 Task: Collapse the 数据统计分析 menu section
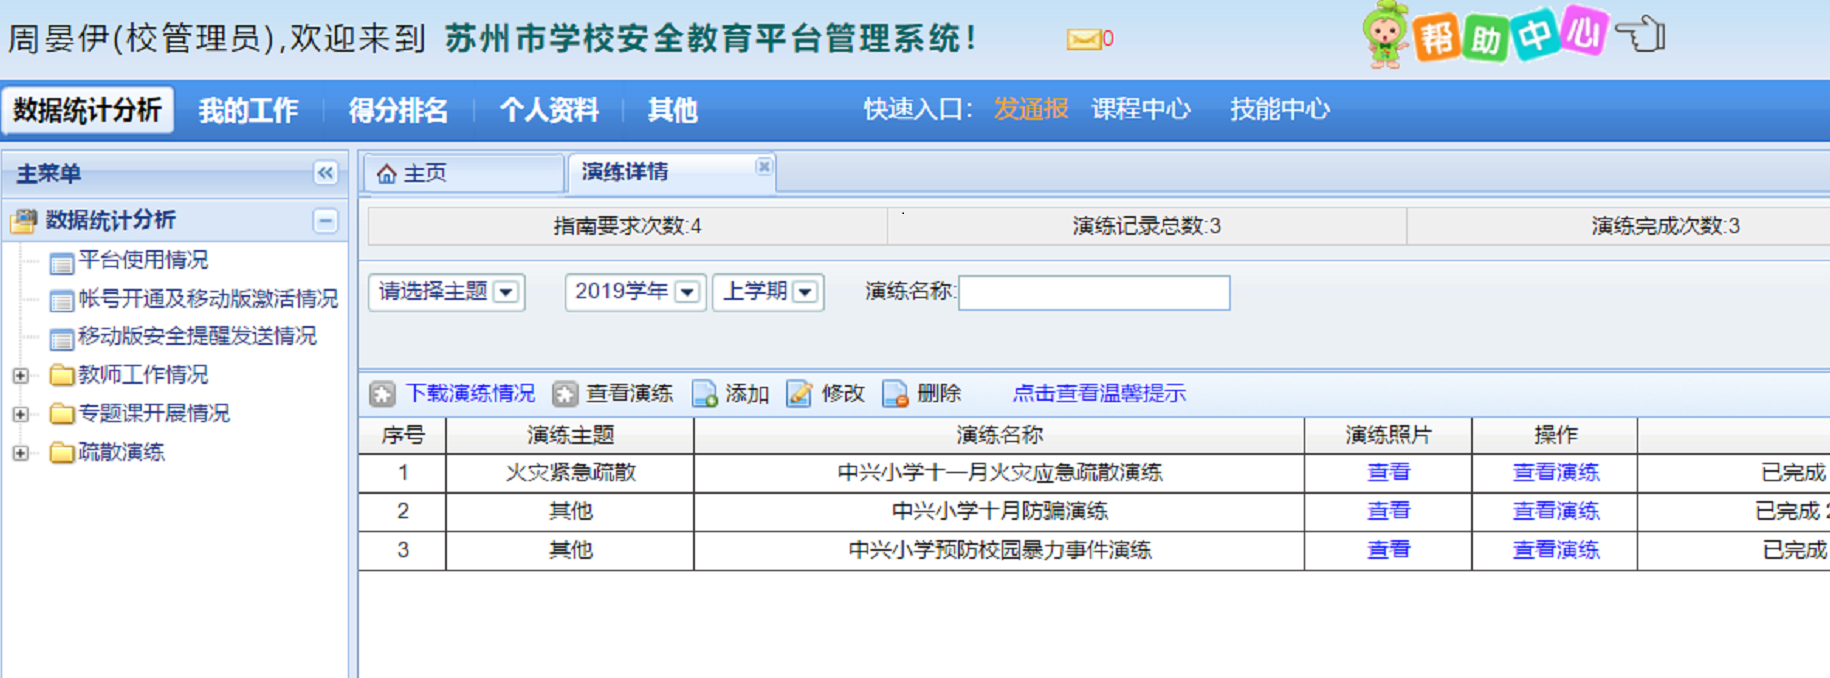[x=325, y=221]
